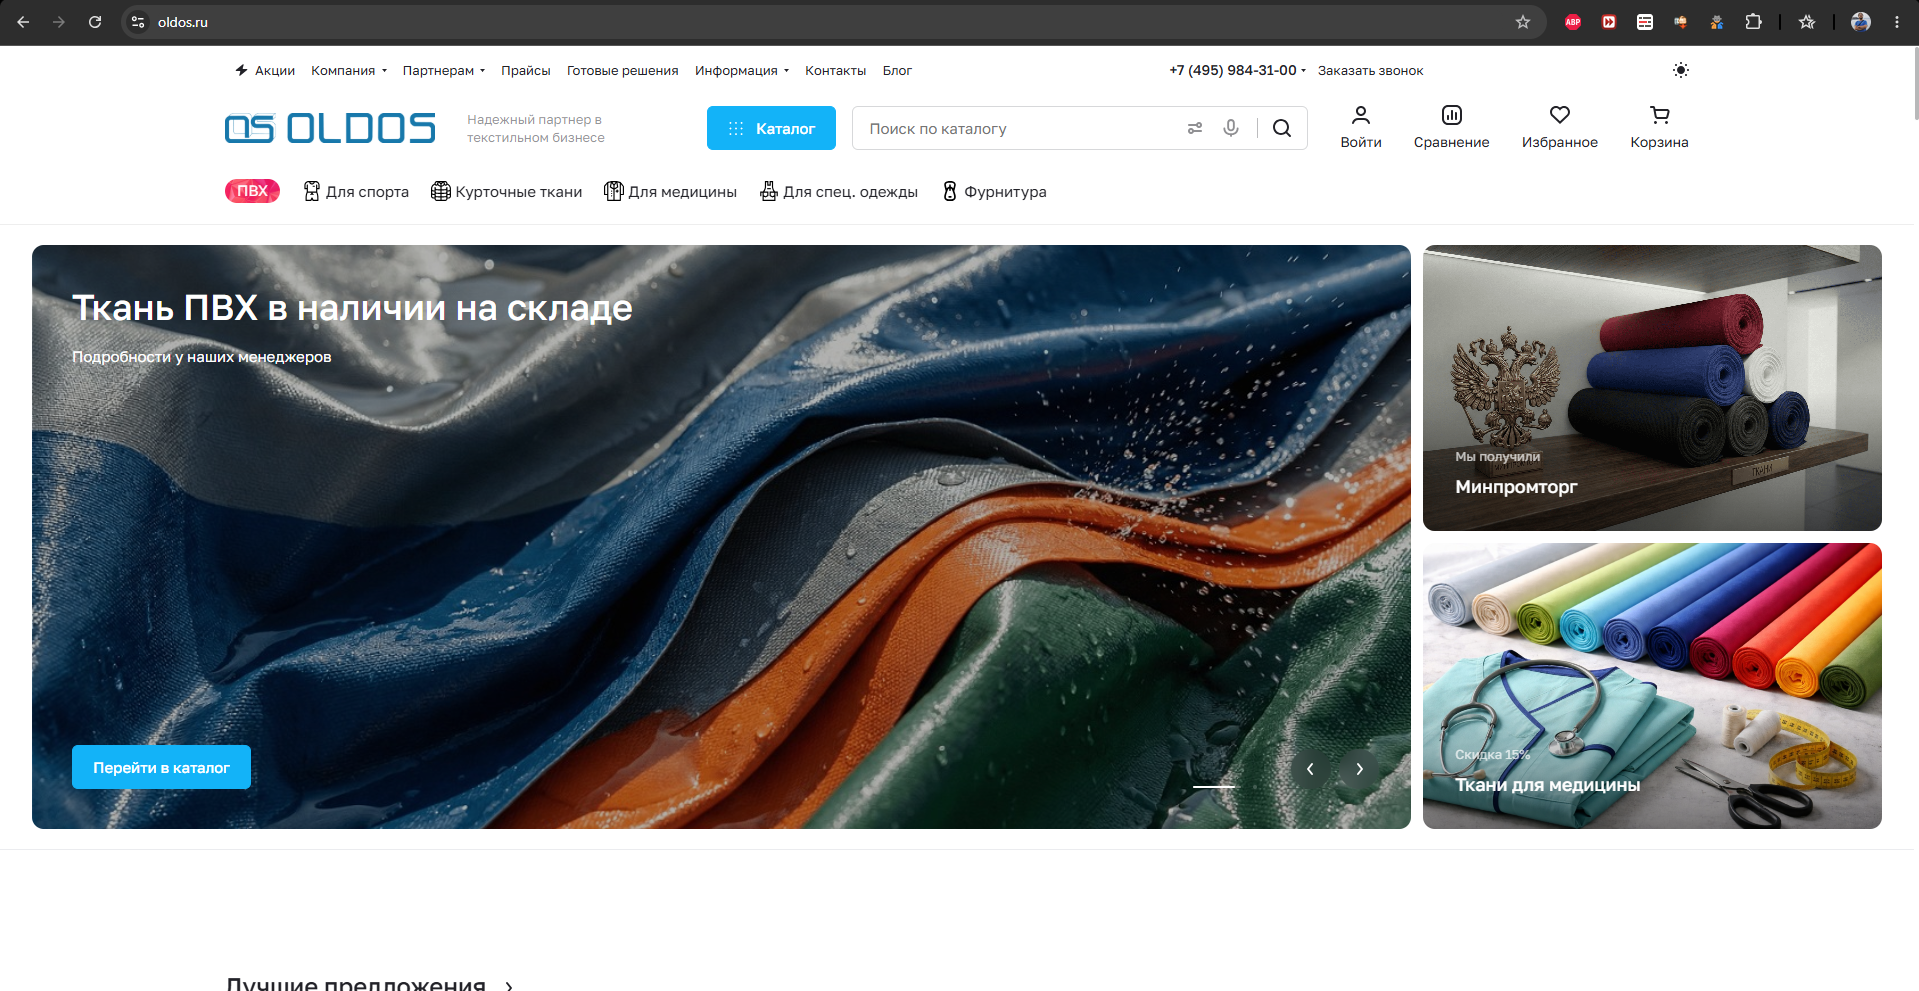The height and width of the screenshot is (991, 1919).
Task: Expand the Информация dropdown menu
Action: pyautogui.click(x=742, y=70)
